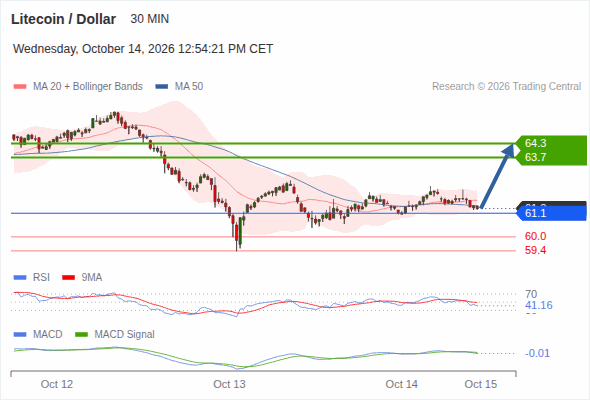The image size is (590, 400).
Task: Click the MACD legend label
Action: (x=47, y=335)
